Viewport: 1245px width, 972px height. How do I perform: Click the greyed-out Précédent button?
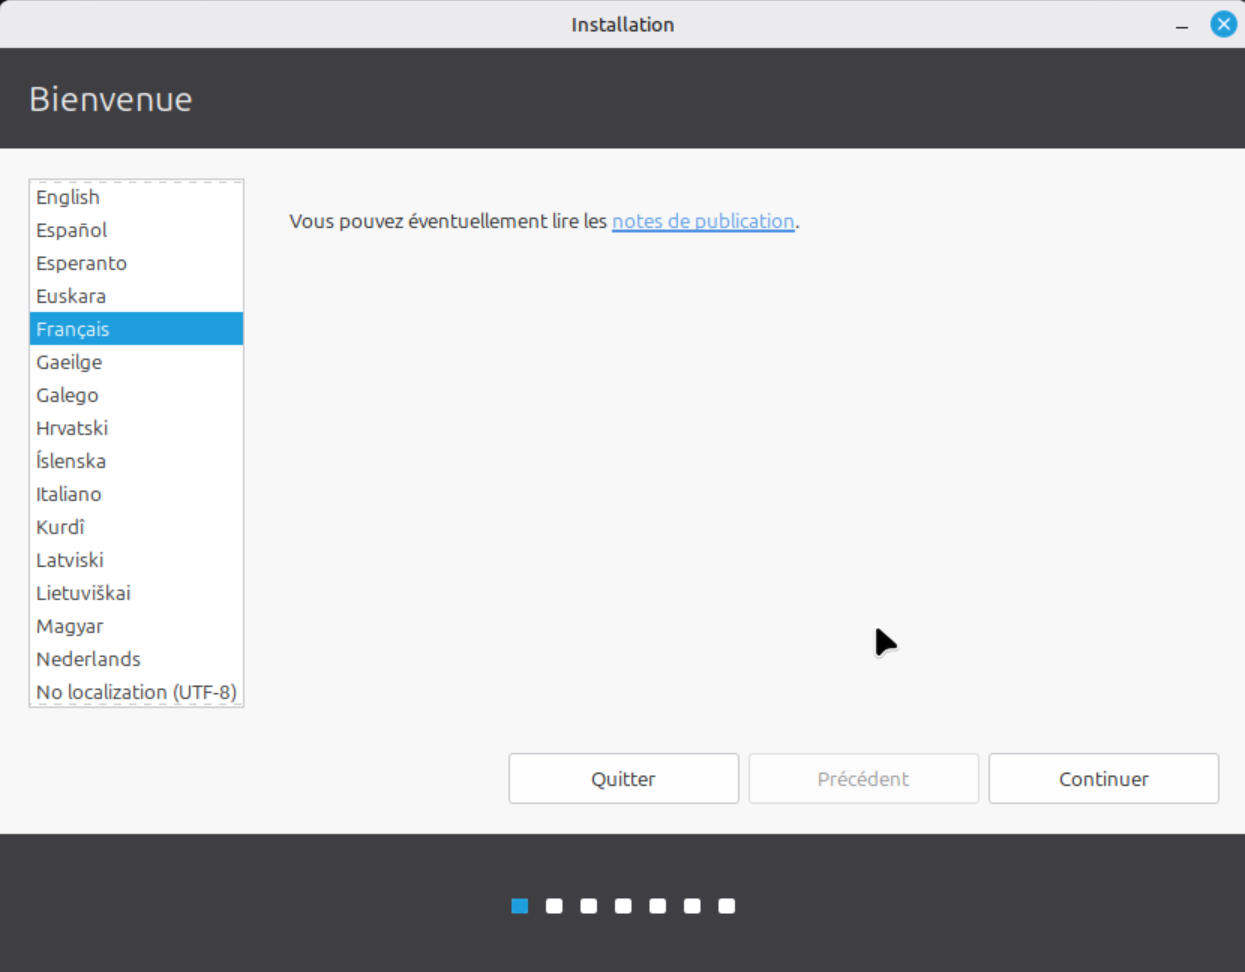coord(863,779)
